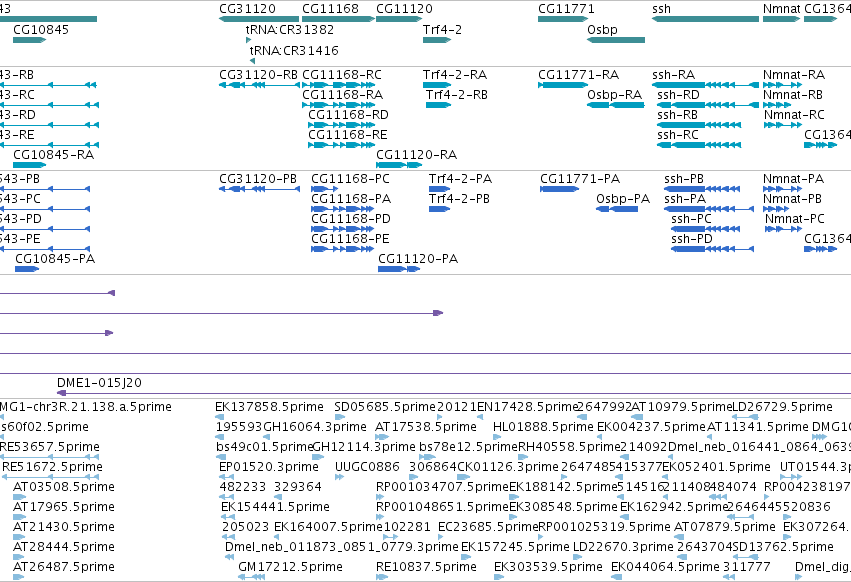Click protein Trf4-2-PA
Image resolution: width=851 pixels, height=582 pixels.
pyautogui.click(x=460, y=179)
